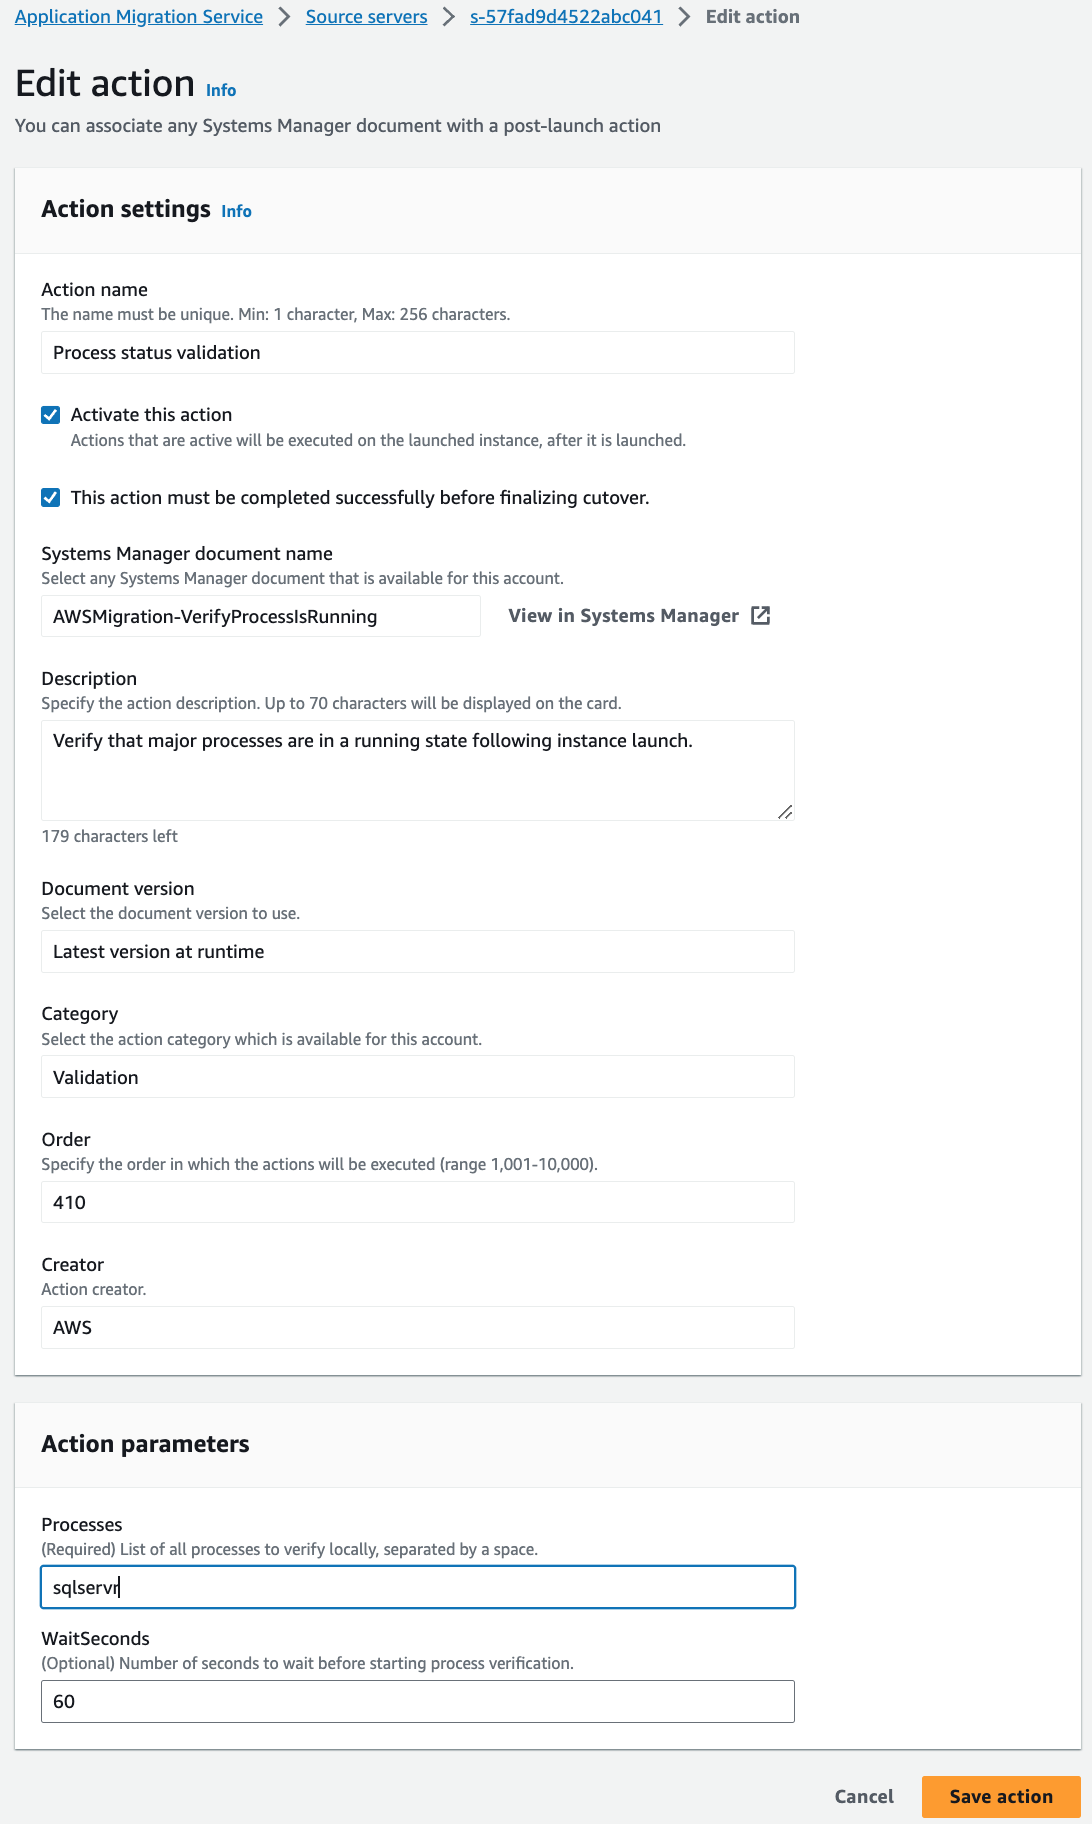1092x1824 pixels.
Task: Click into the Action name field
Action: point(417,352)
